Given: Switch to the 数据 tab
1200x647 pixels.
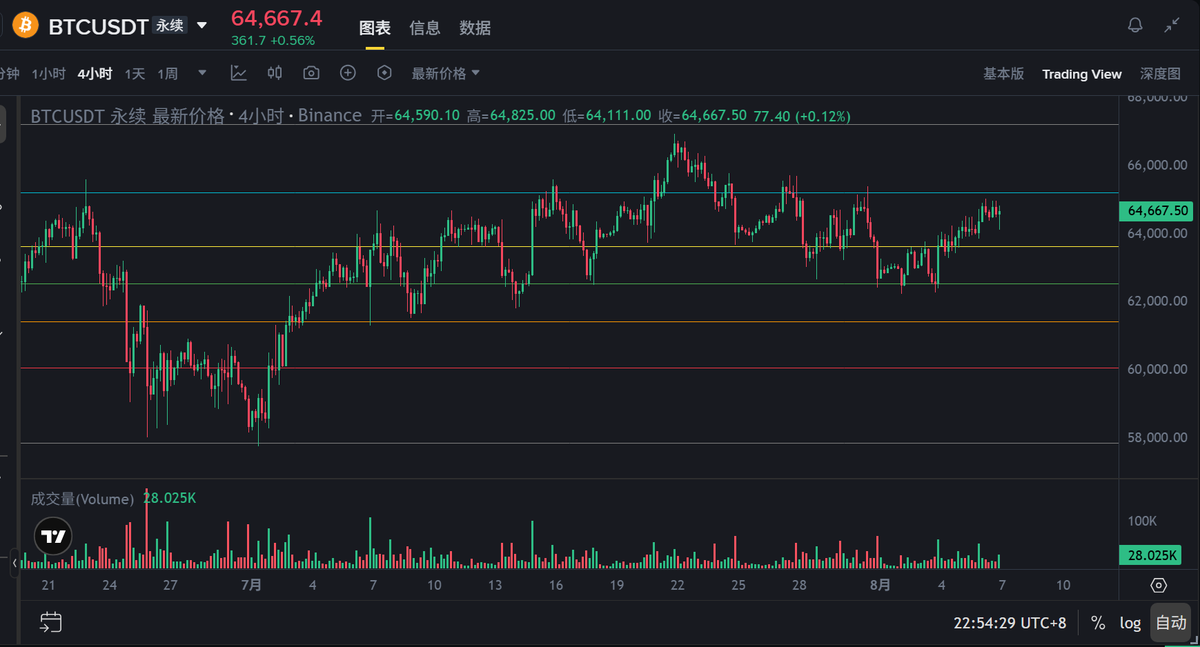Looking at the screenshot, I should tap(475, 28).
